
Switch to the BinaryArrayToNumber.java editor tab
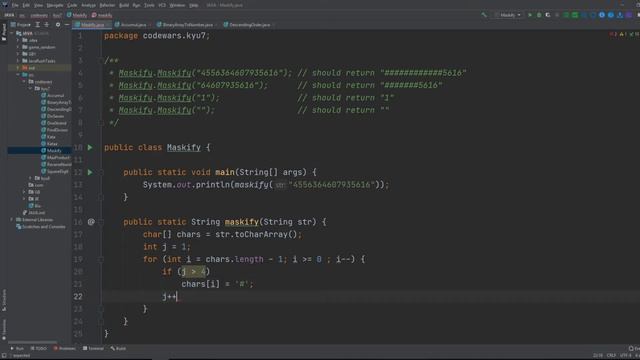tap(187, 25)
